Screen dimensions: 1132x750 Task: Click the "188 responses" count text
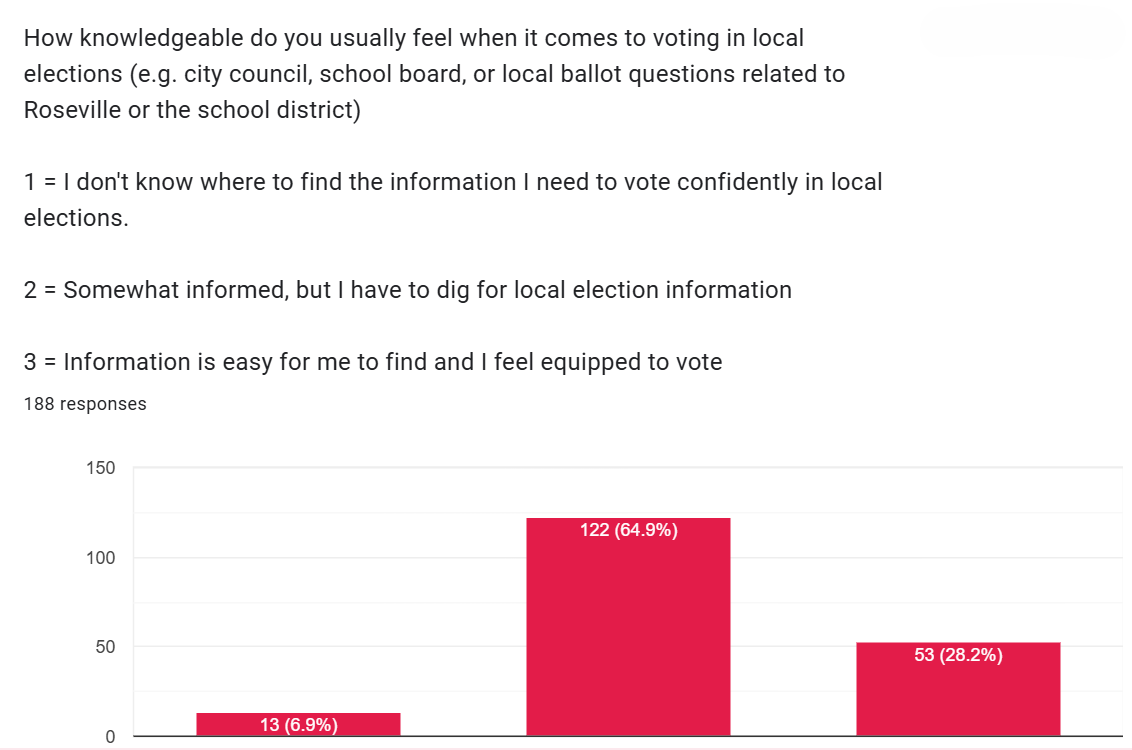pos(85,404)
